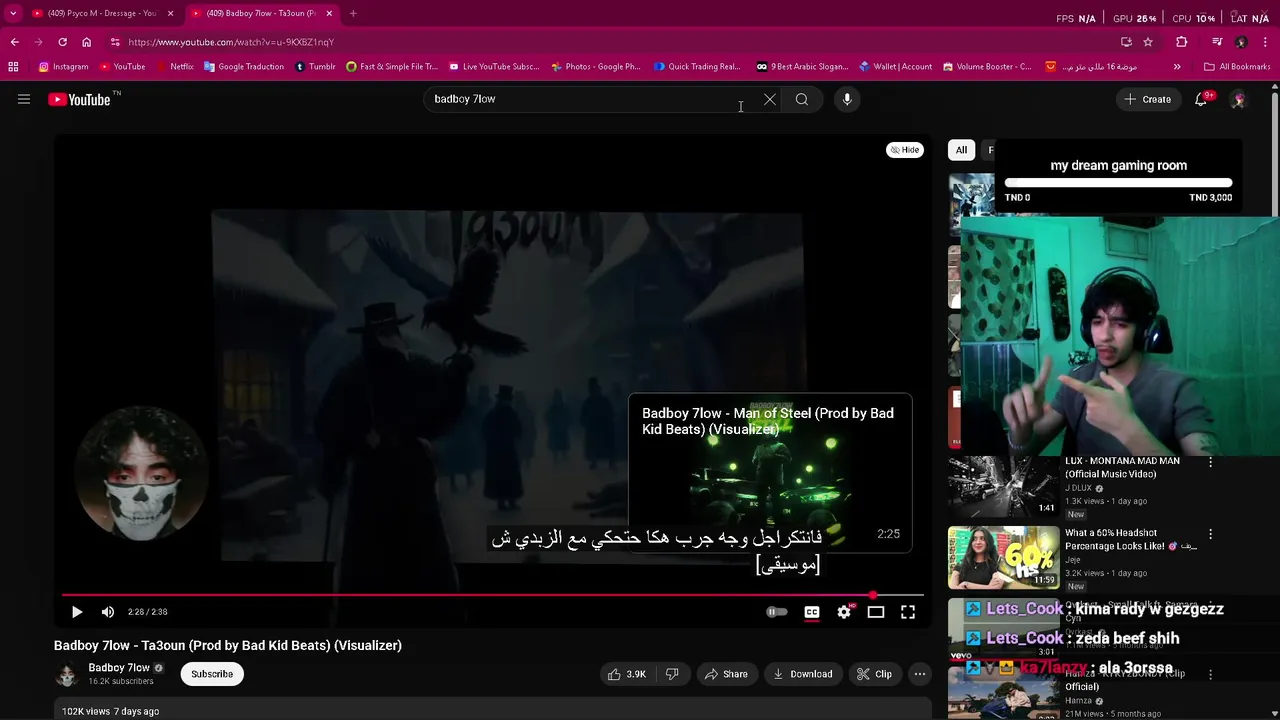1280x720 pixels.
Task: Expand hidden bookmarks with the chevron
Action: click(x=1177, y=67)
